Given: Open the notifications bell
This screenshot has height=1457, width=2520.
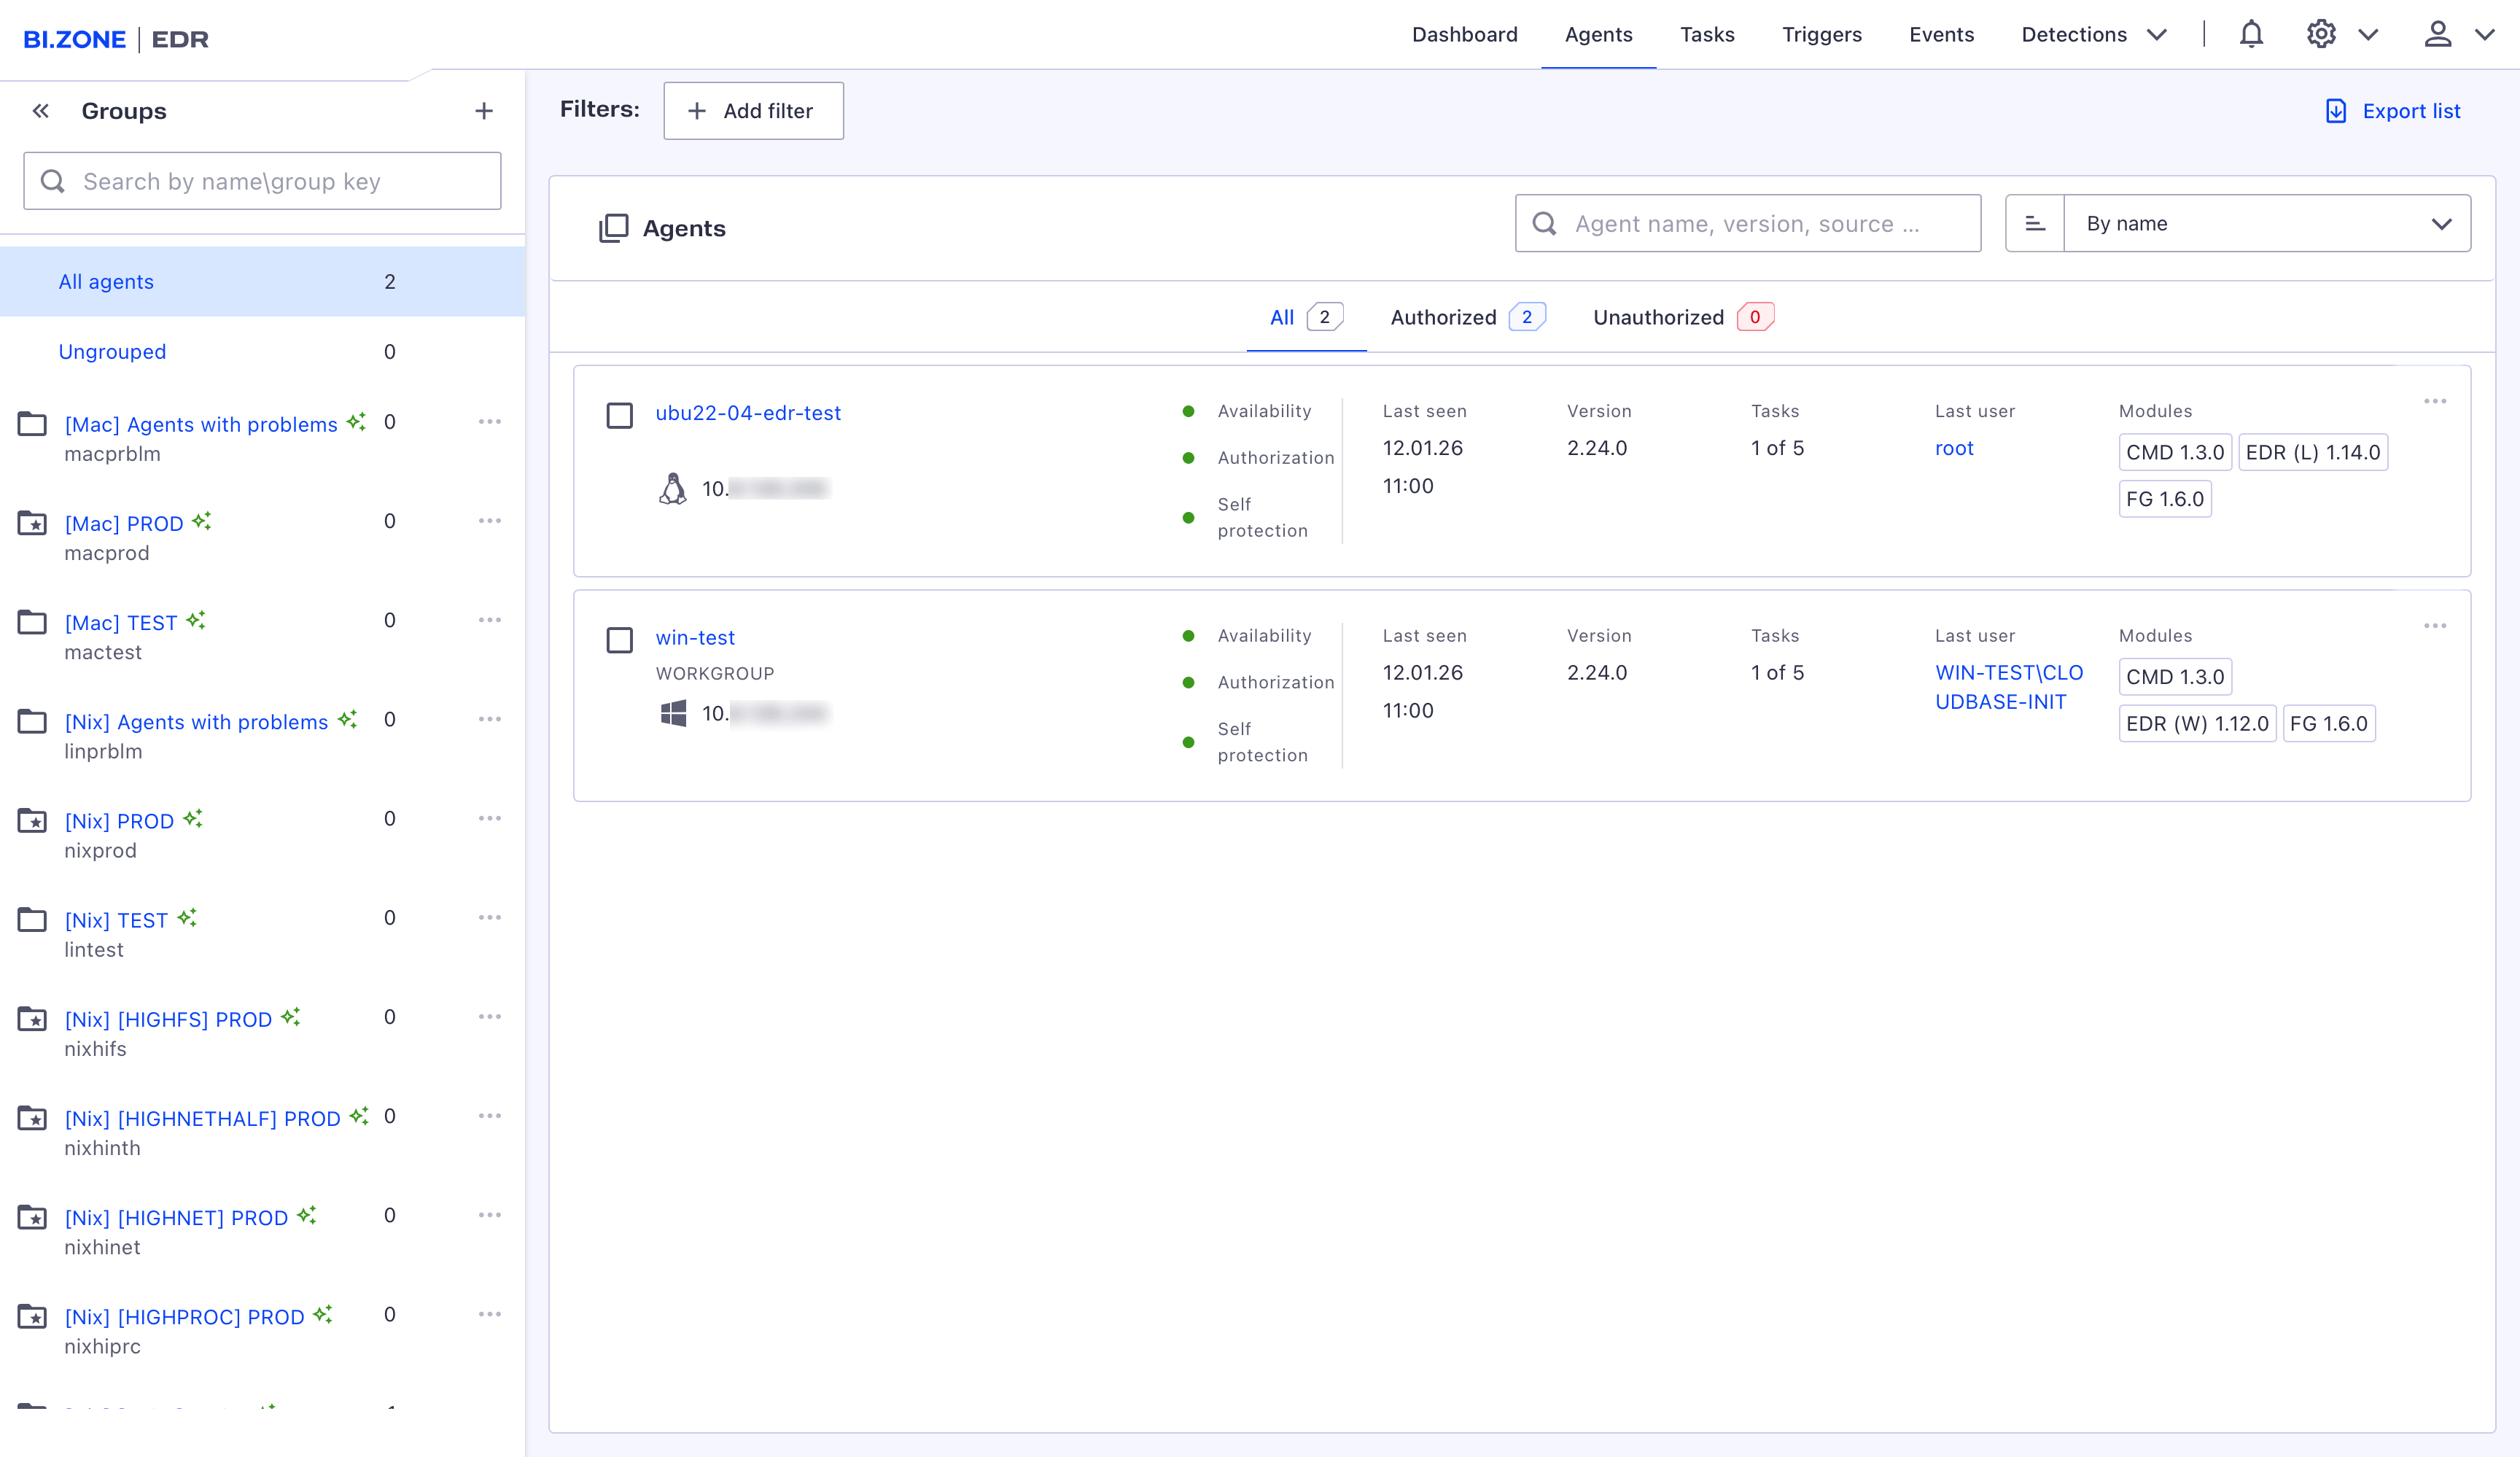Looking at the screenshot, I should pos(2250,34).
